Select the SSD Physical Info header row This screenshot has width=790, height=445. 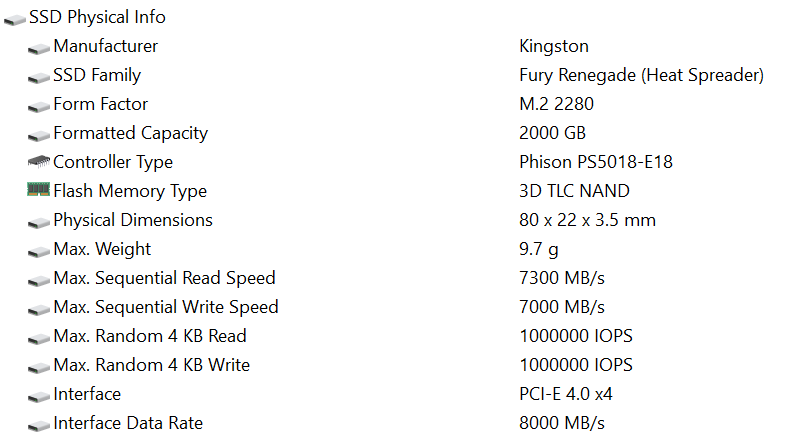coord(97,17)
